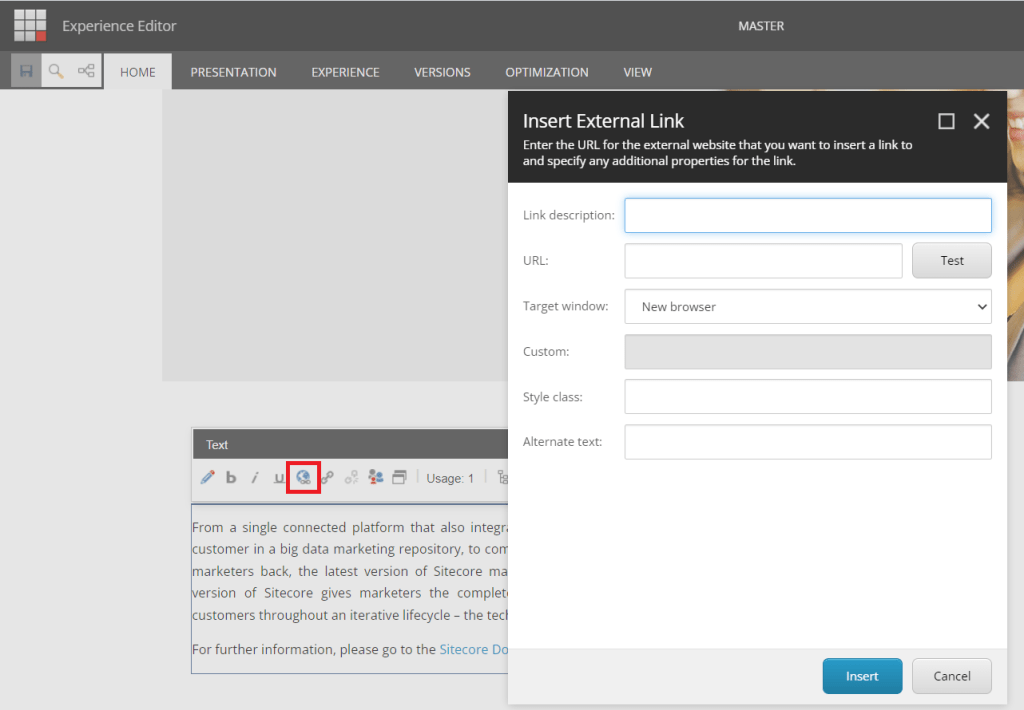Click the insert internal link chain icon
Screen dimensions: 1024x710
[327, 478]
